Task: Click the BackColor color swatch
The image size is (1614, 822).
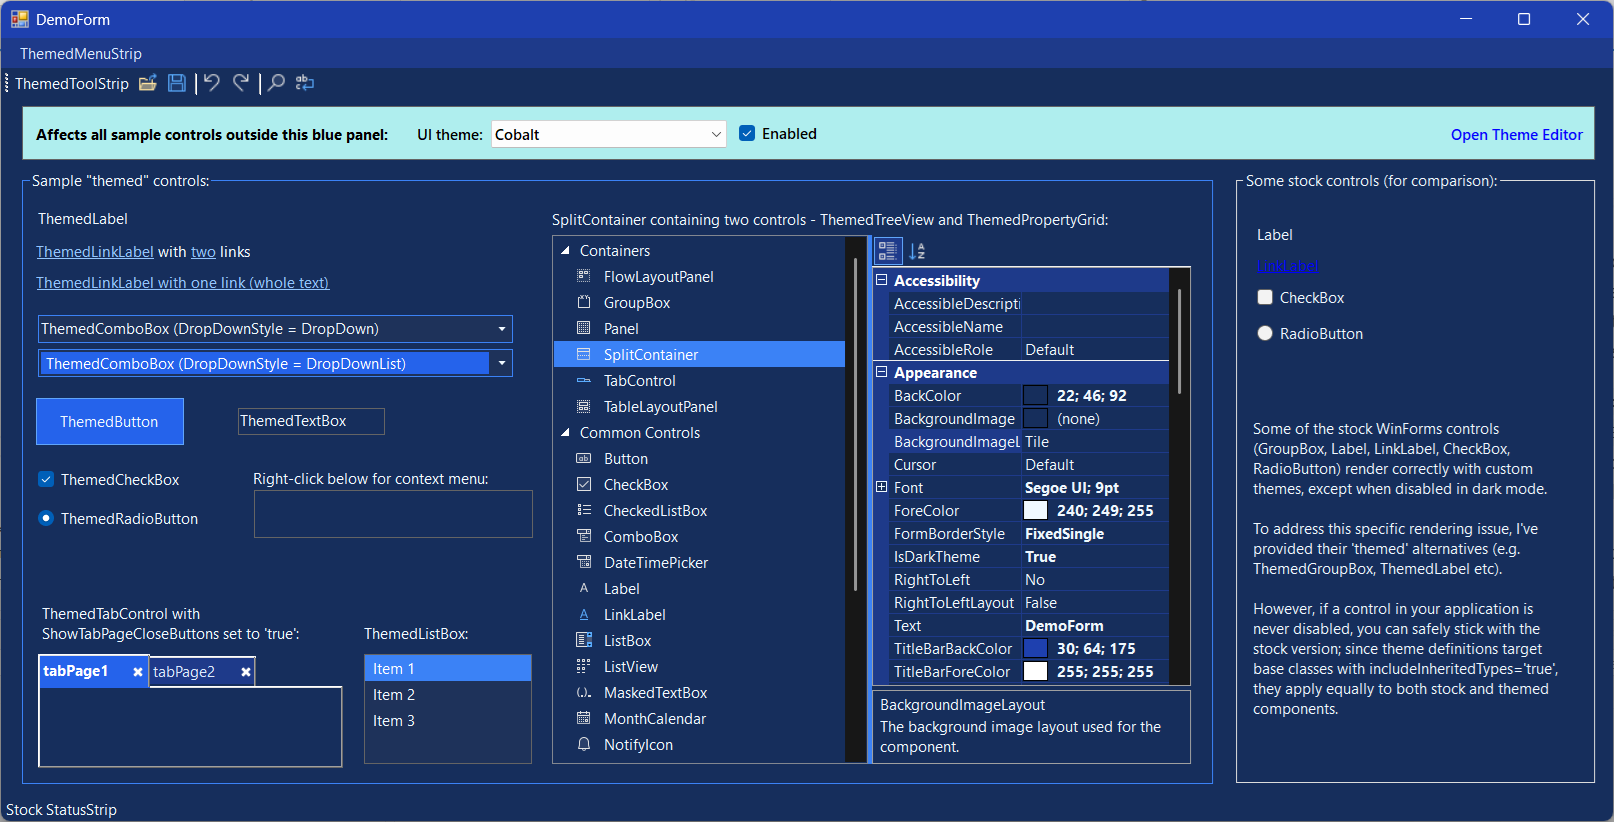Action: (x=1035, y=395)
